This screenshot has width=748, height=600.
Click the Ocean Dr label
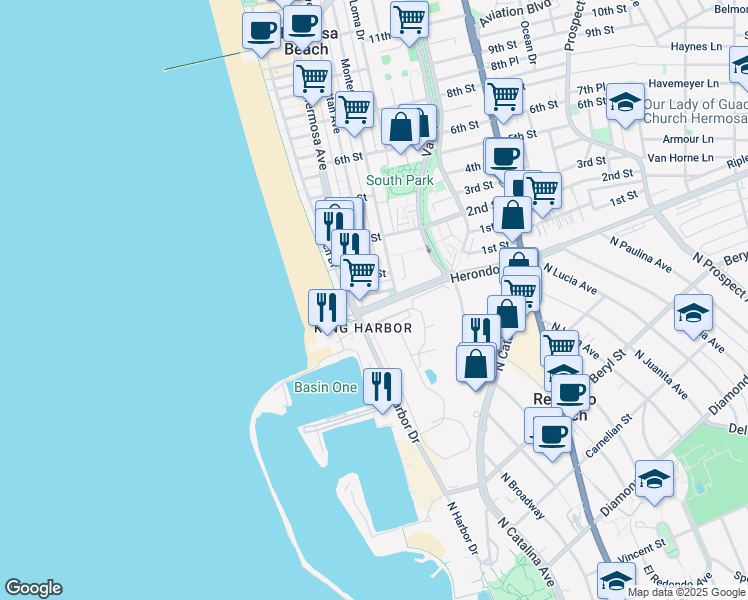[529, 42]
